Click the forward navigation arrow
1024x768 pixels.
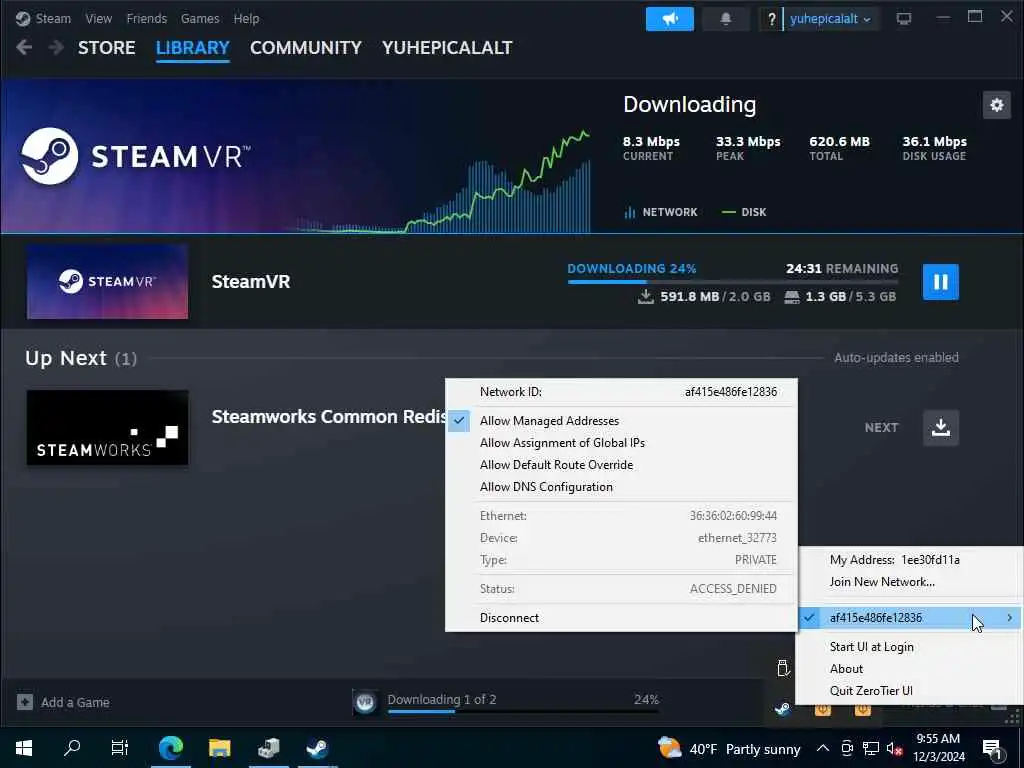coord(56,47)
